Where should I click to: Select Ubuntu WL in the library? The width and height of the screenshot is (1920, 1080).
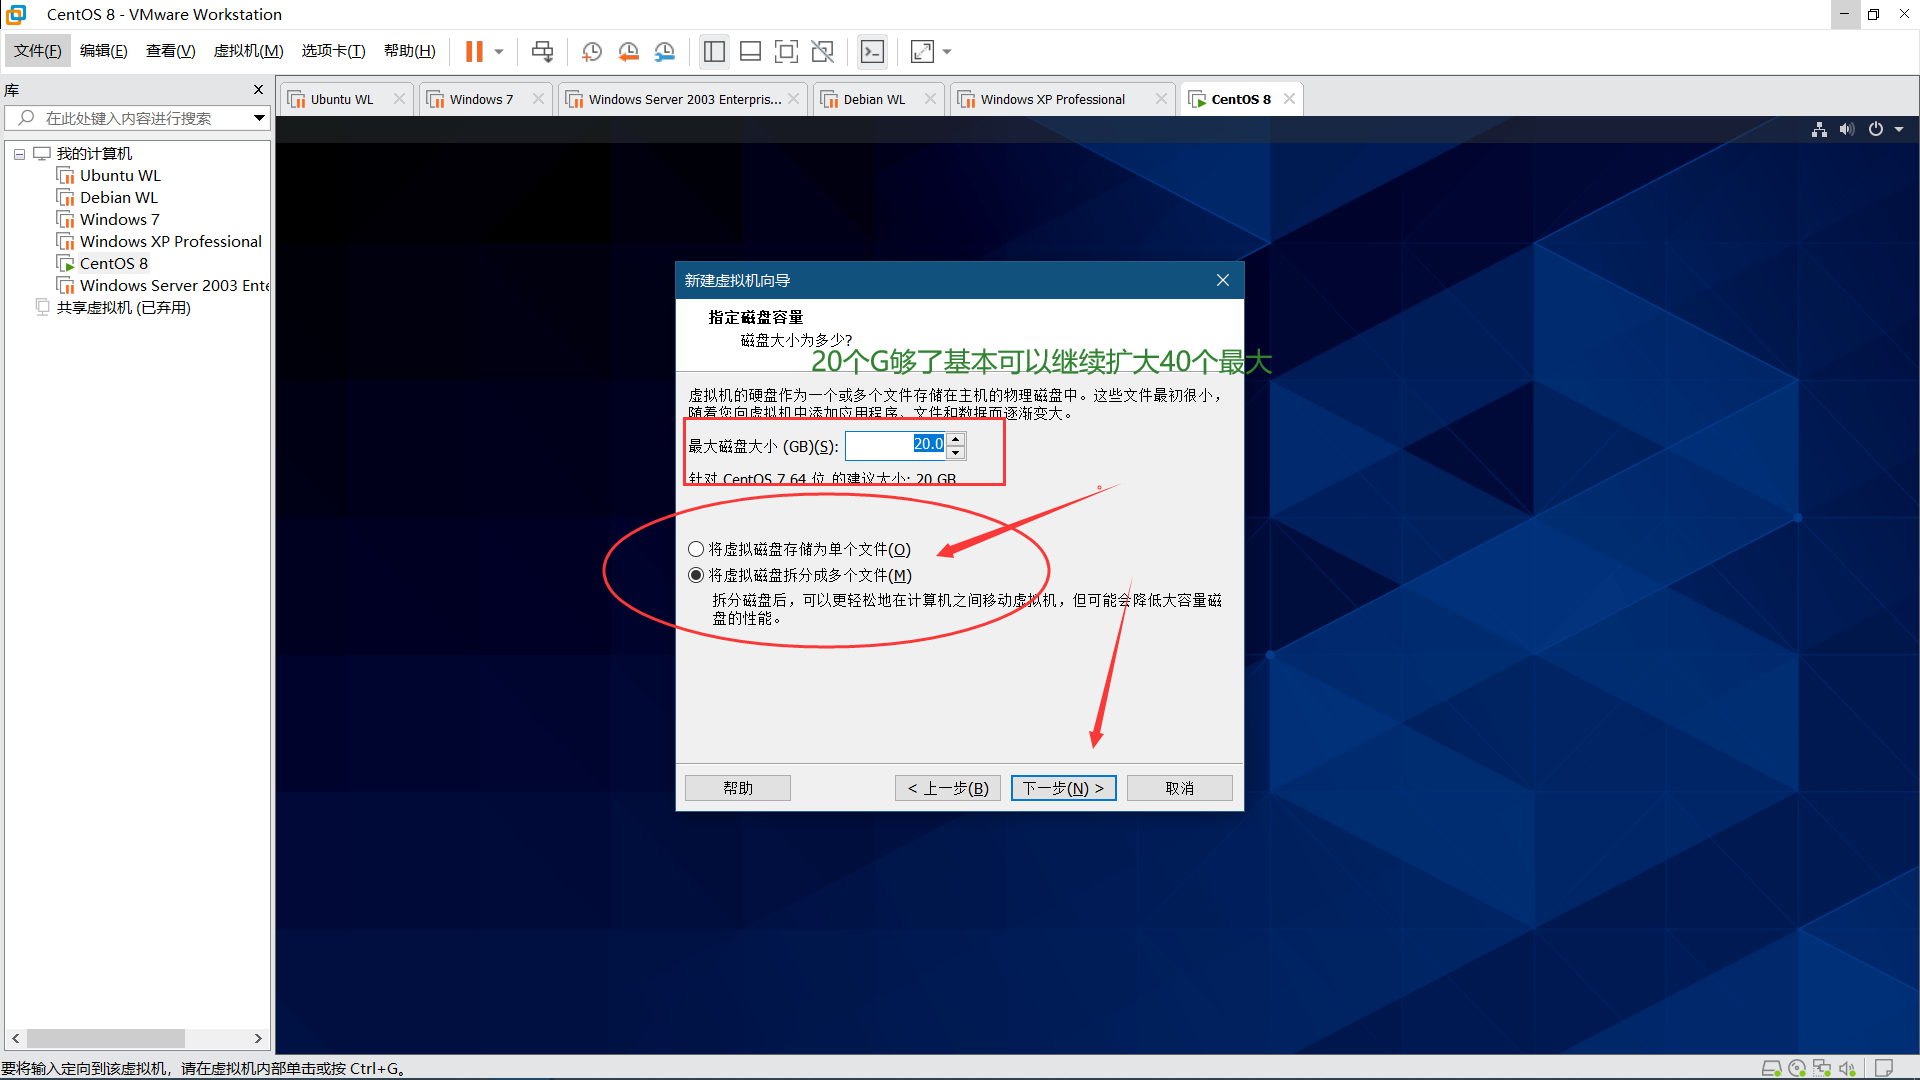pyautogui.click(x=120, y=176)
